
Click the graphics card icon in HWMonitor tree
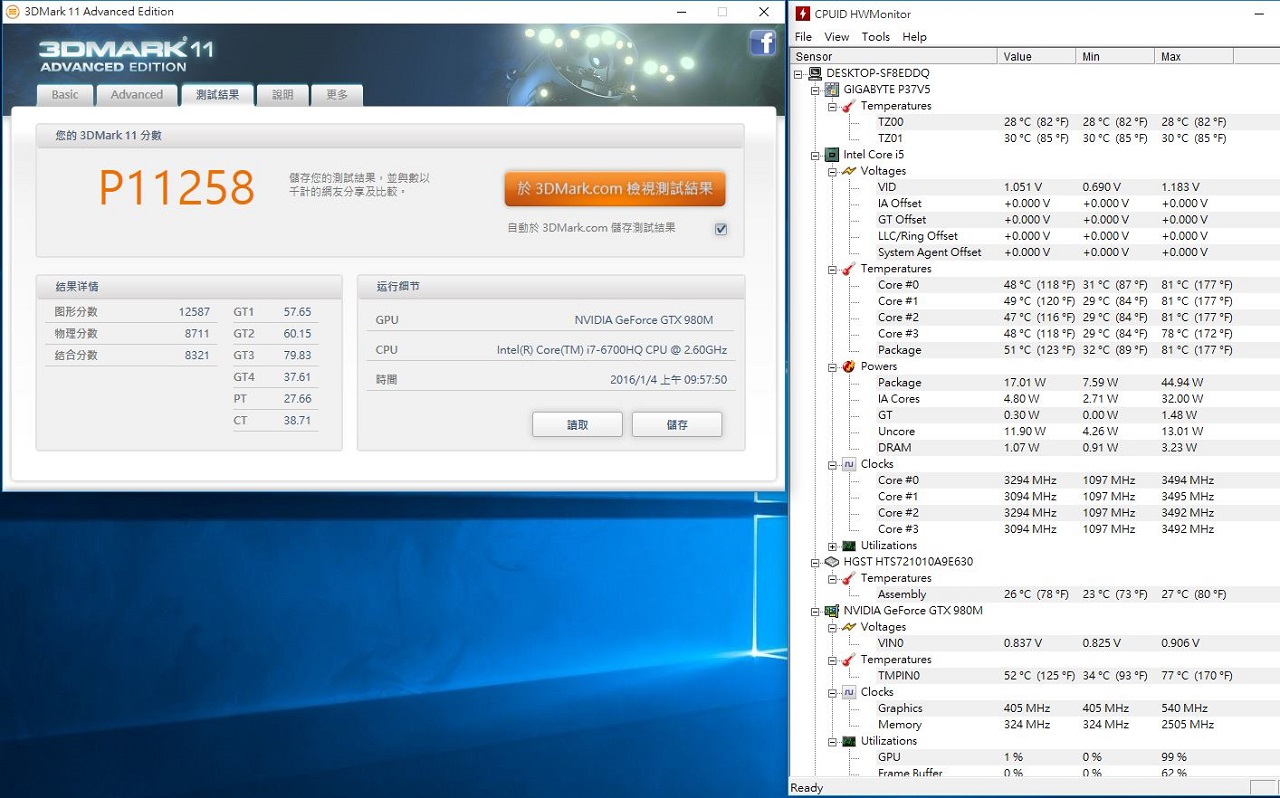[x=832, y=611]
